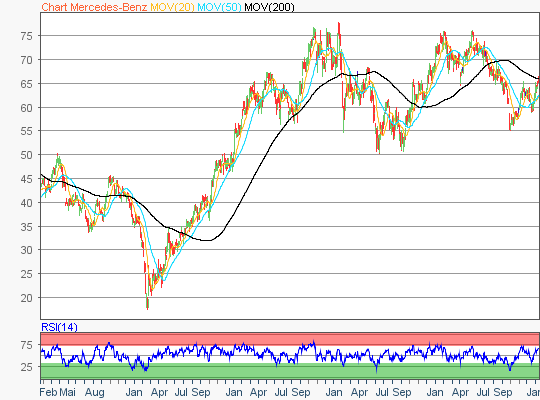The image size is (540, 400).
Task: Click the Mai label on time axis
Action: pyautogui.click(x=68, y=392)
